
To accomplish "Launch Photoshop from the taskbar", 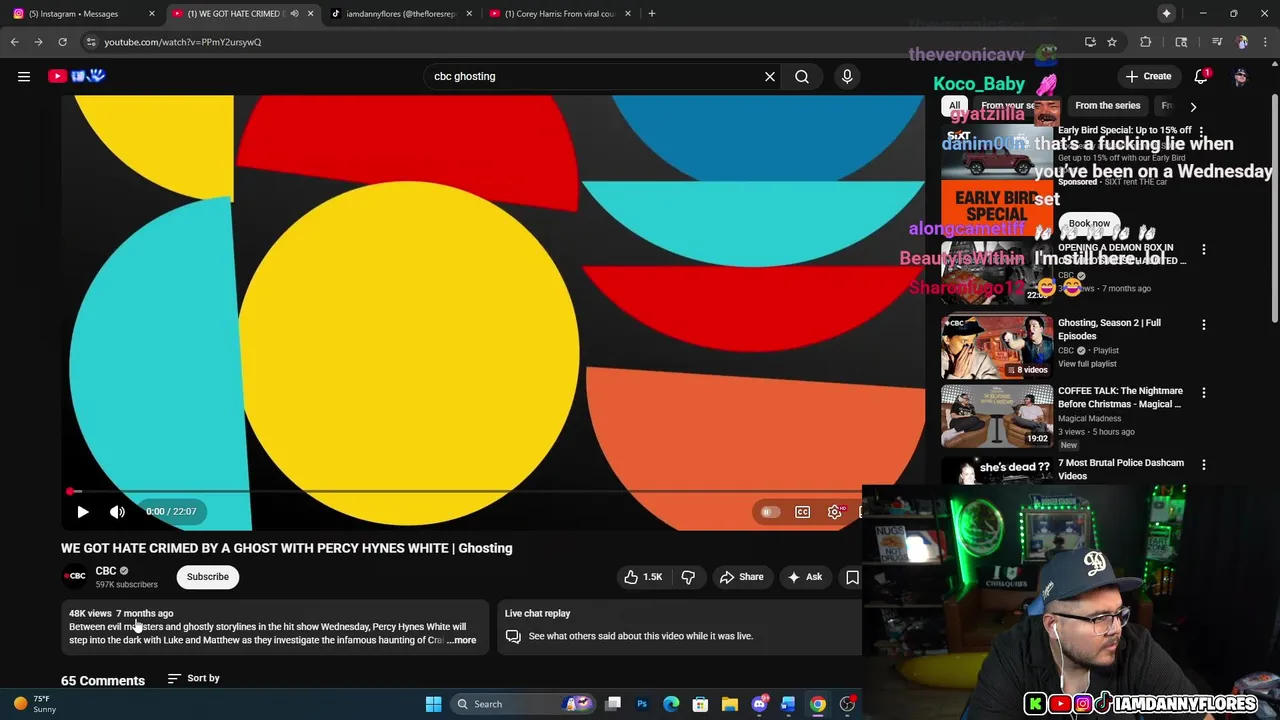I will pos(642,704).
